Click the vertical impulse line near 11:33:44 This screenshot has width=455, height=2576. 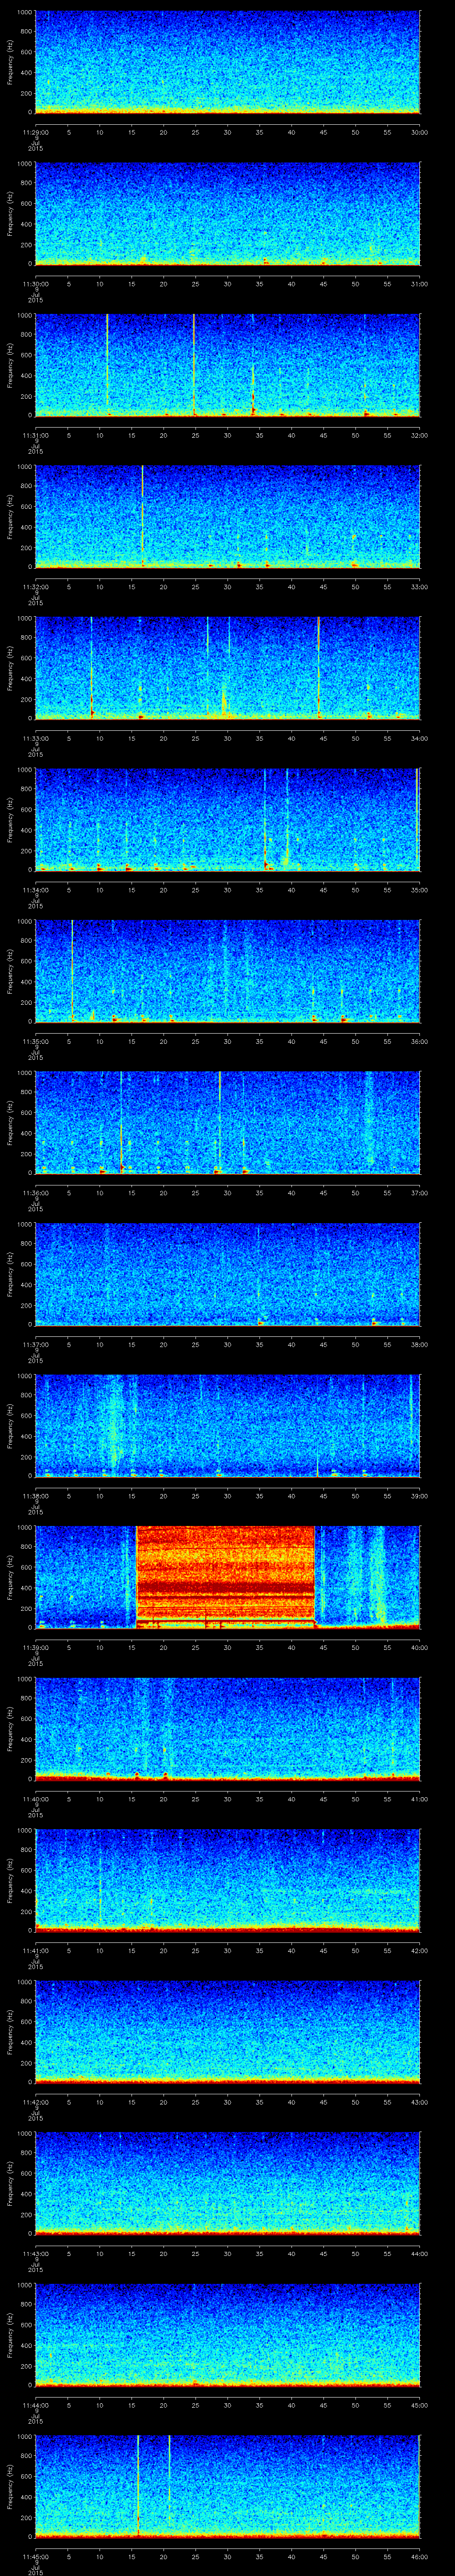318,668
